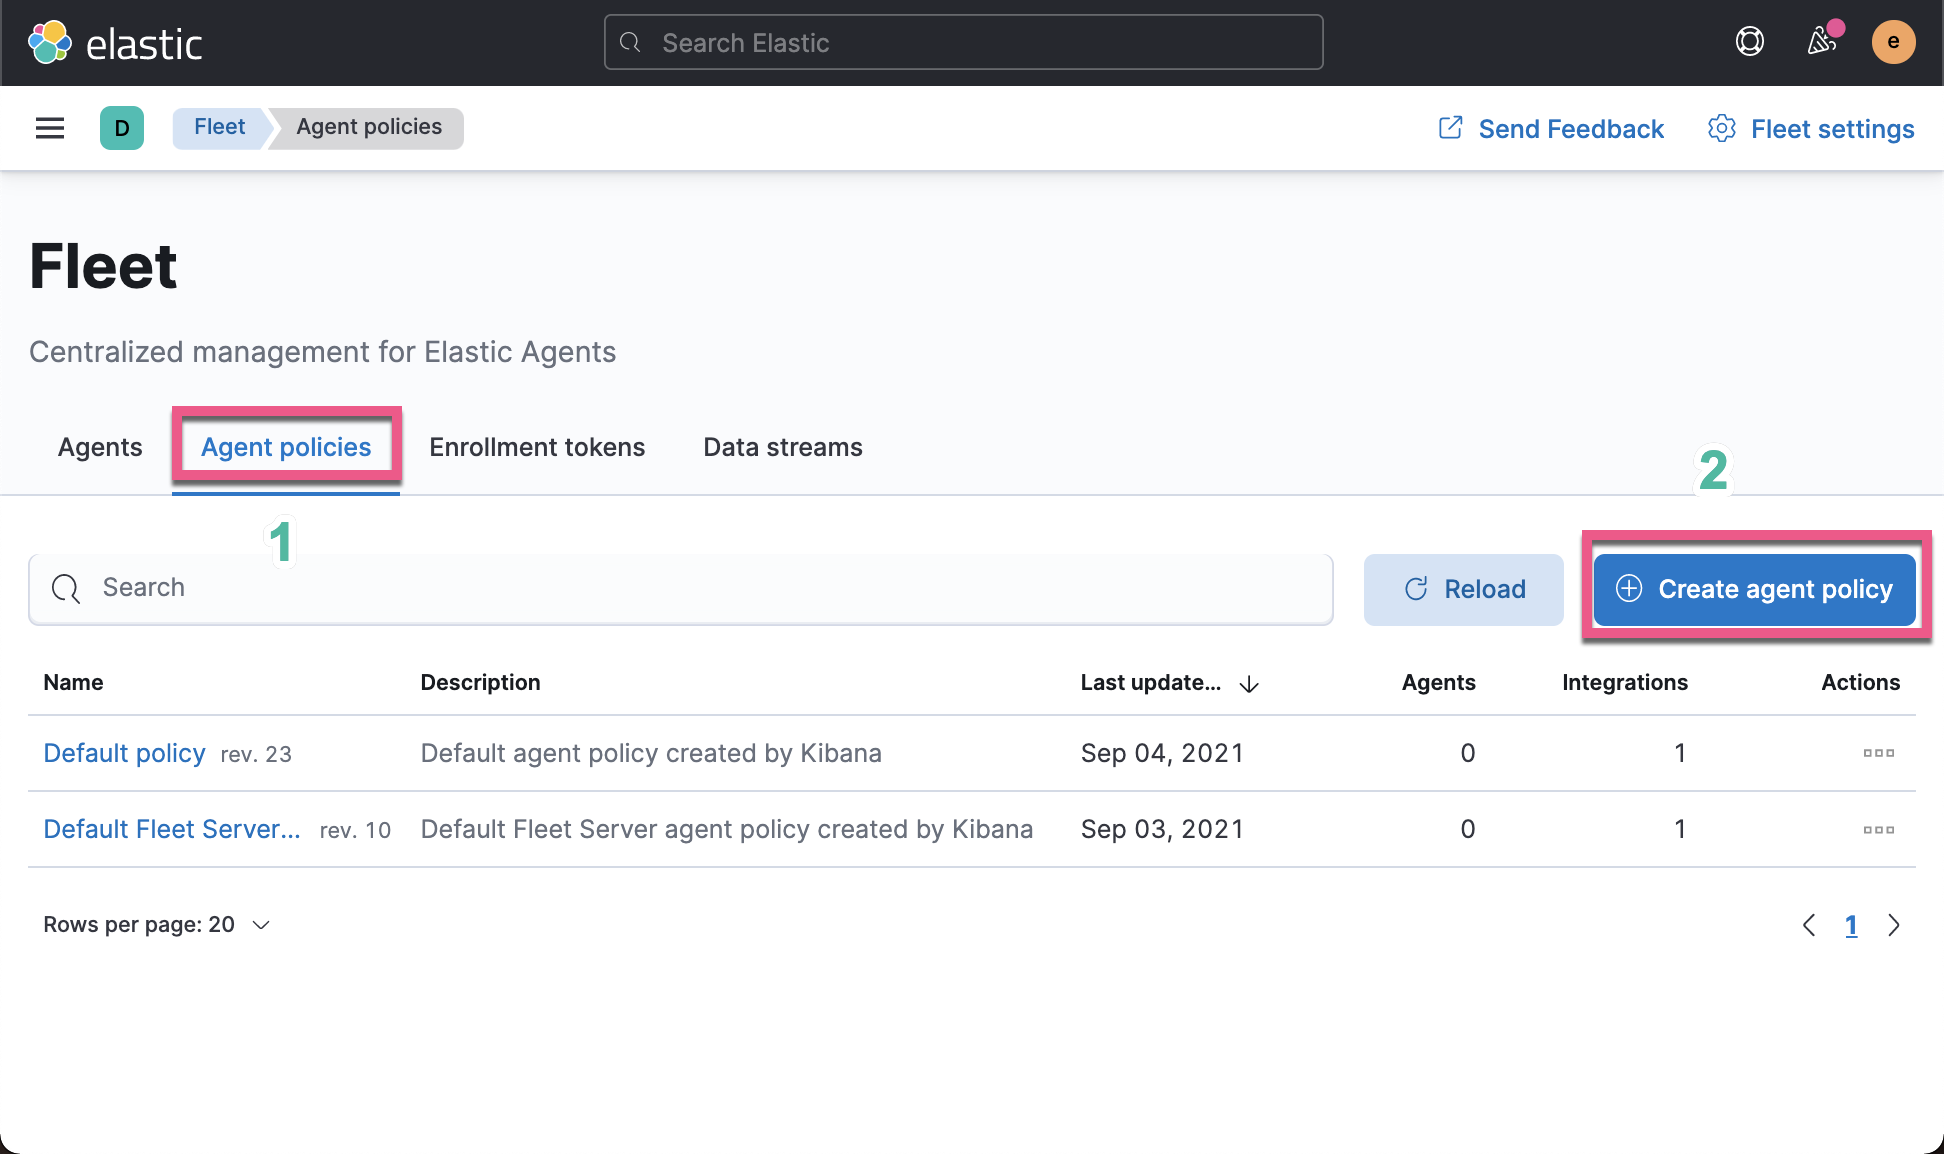Viewport: 1944px width, 1154px height.
Task: Switch to the Agents tab
Action: tap(99, 446)
